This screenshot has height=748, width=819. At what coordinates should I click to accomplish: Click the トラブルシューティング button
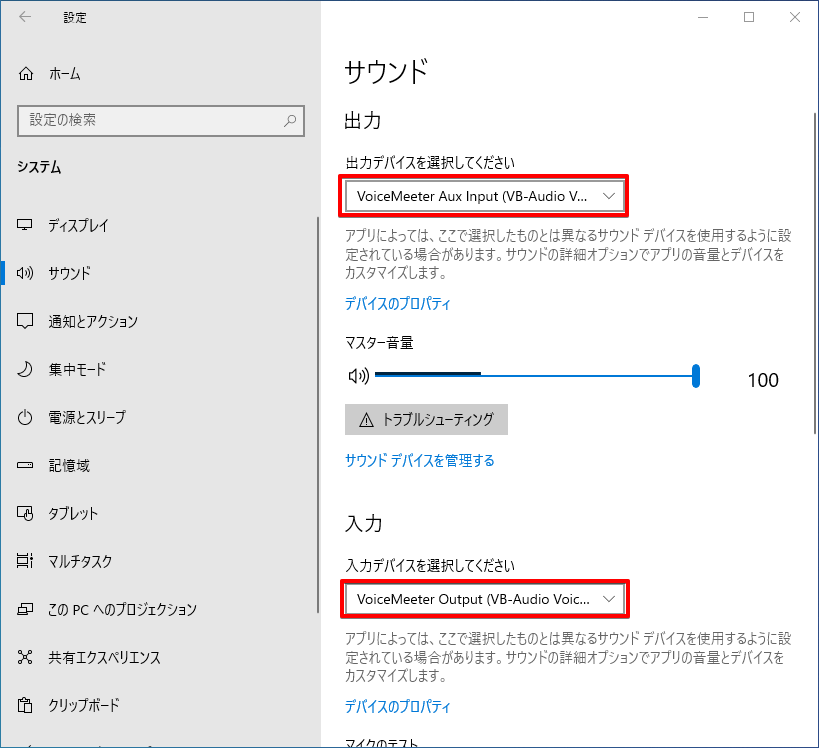[426, 419]
